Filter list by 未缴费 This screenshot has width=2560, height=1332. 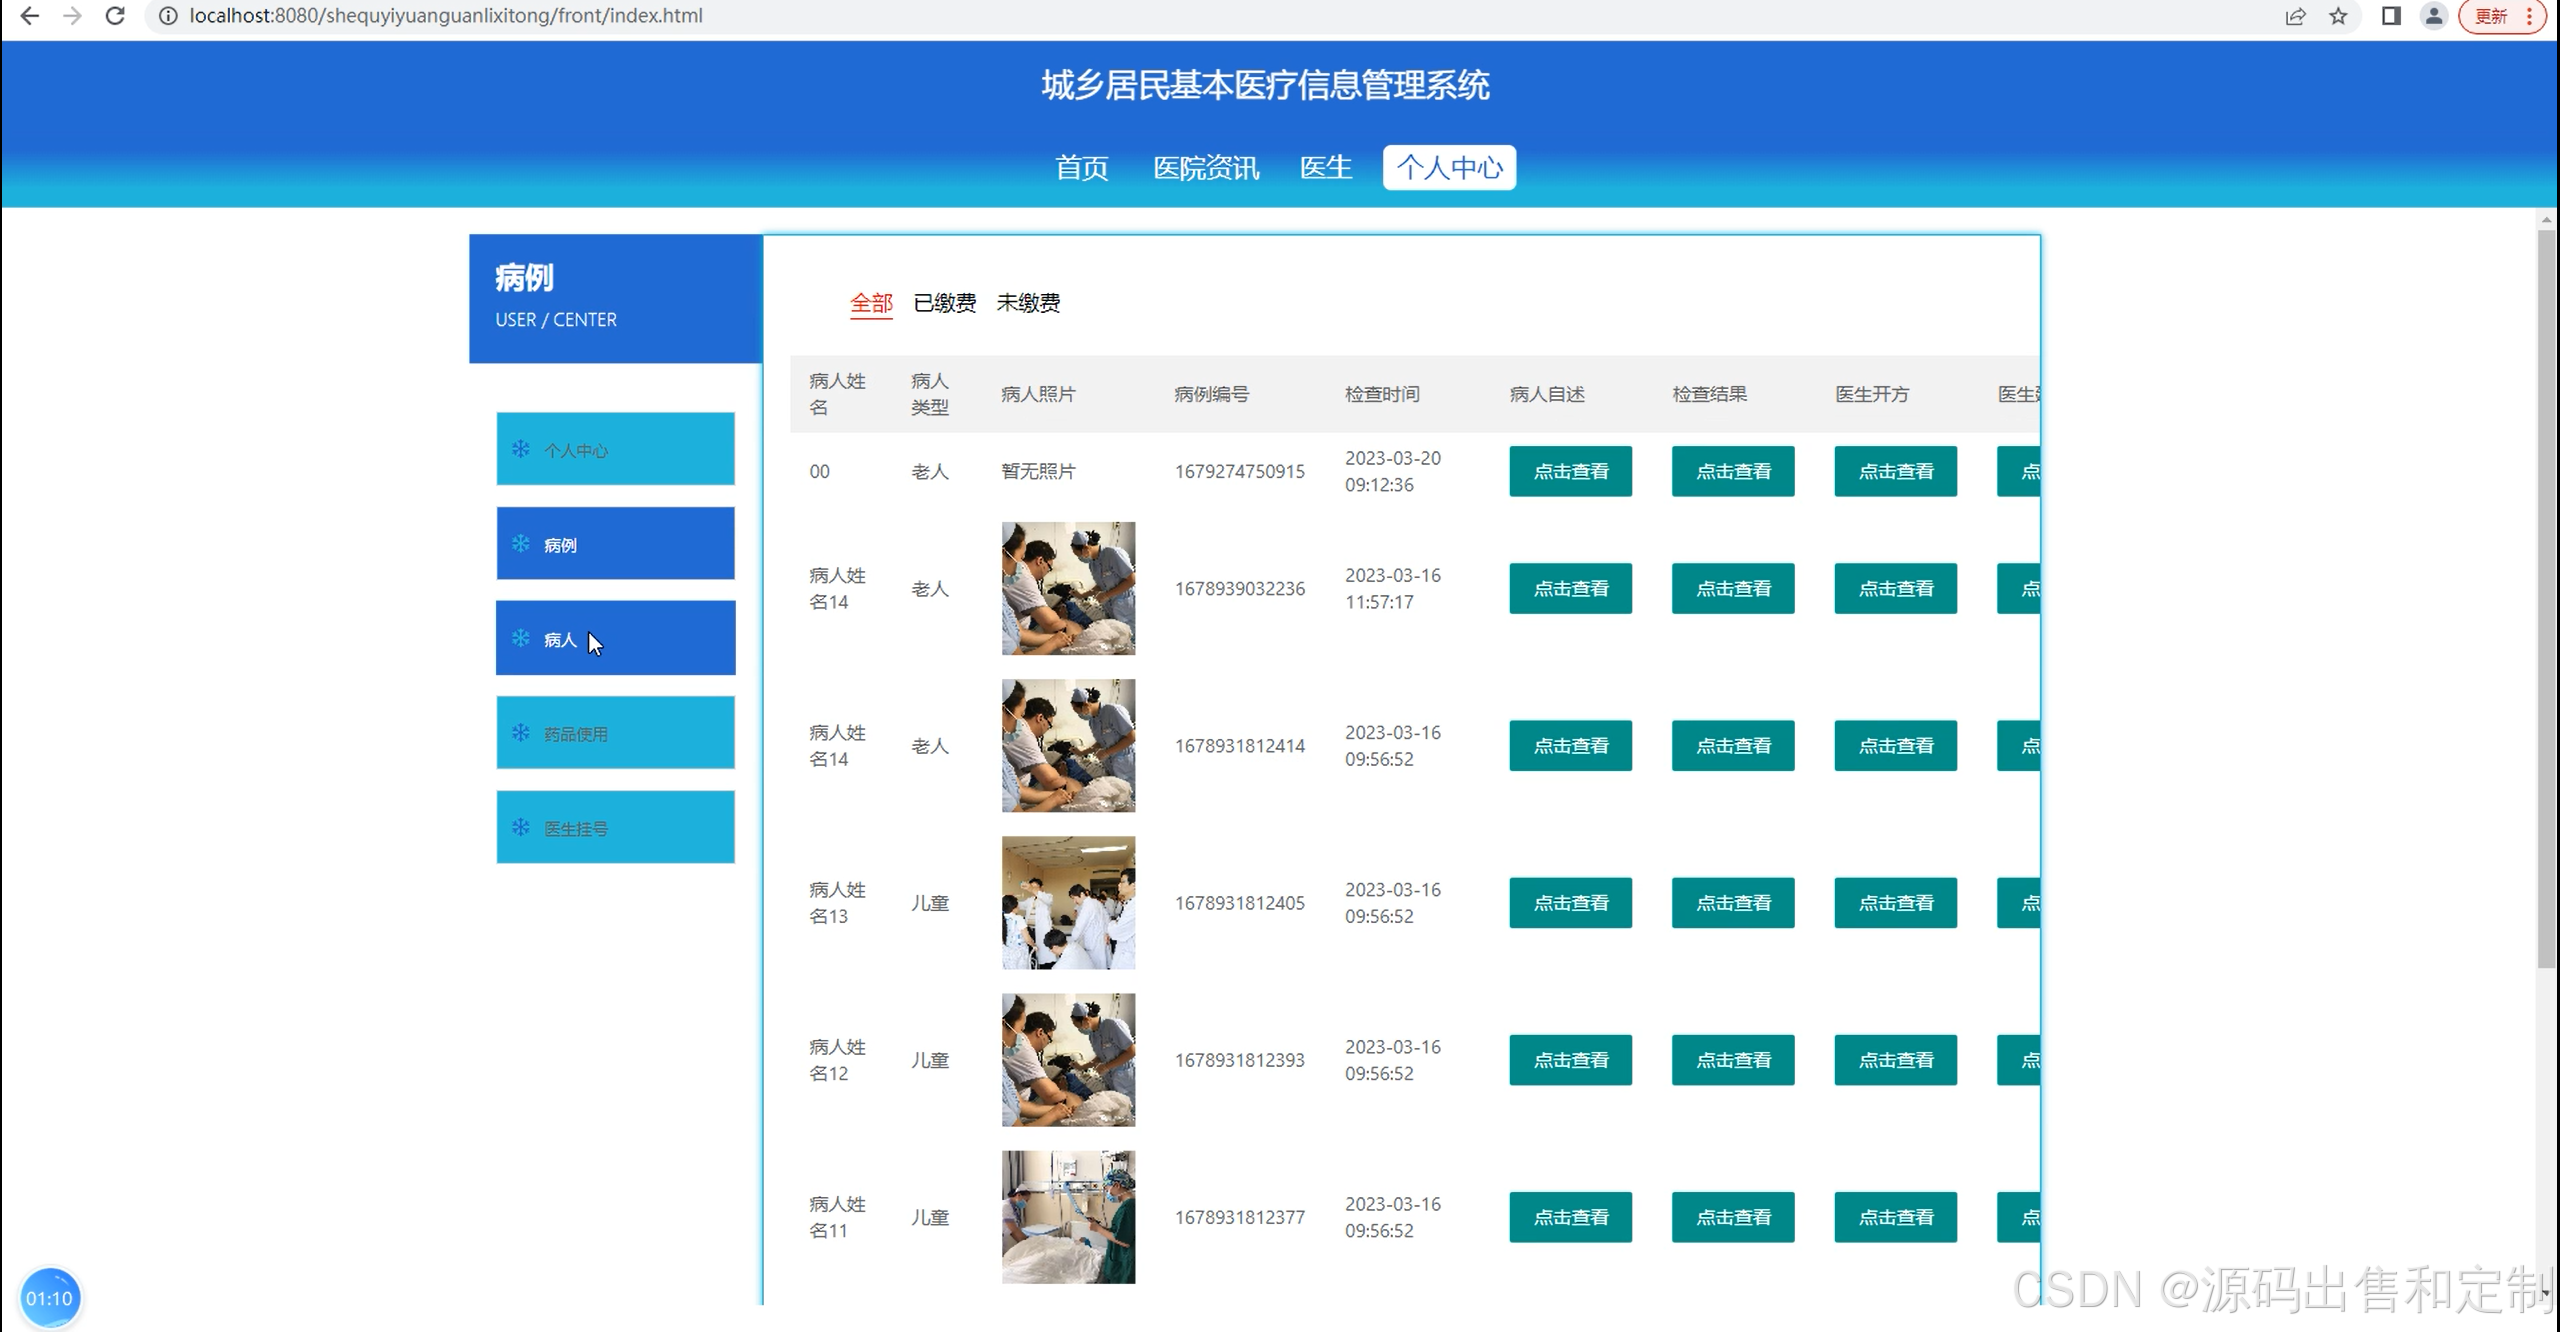(1028, 302)
